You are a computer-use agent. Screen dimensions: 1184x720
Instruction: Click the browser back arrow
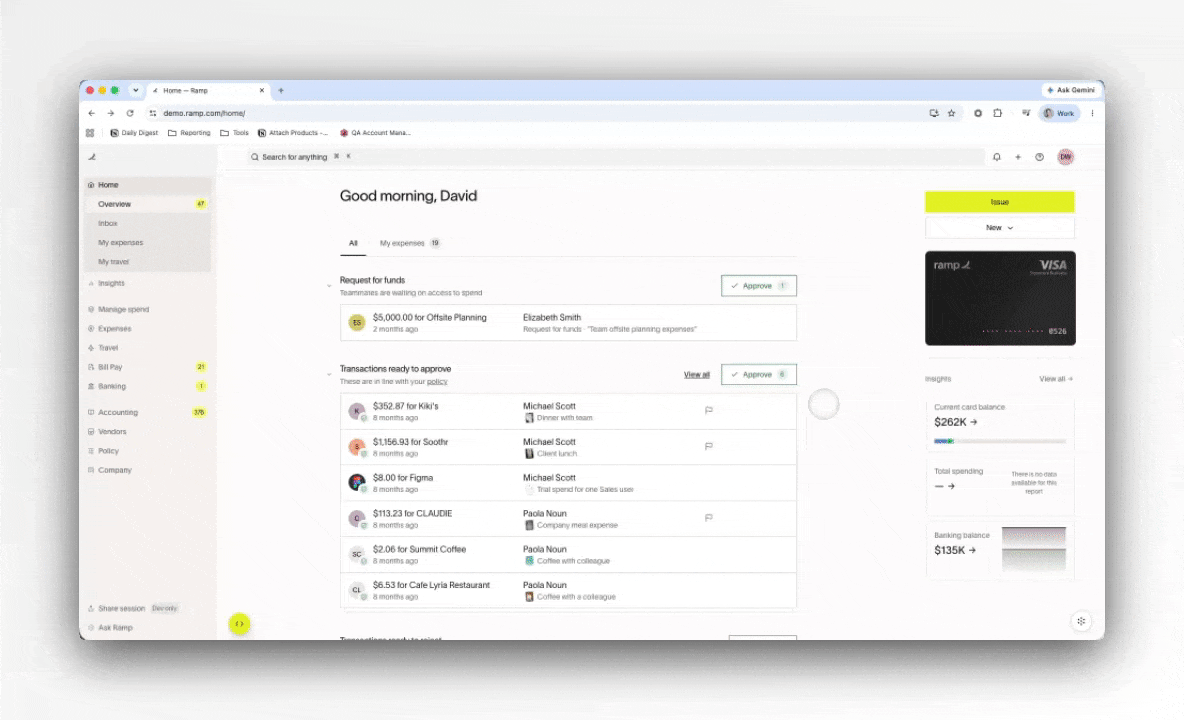[92, 113]
